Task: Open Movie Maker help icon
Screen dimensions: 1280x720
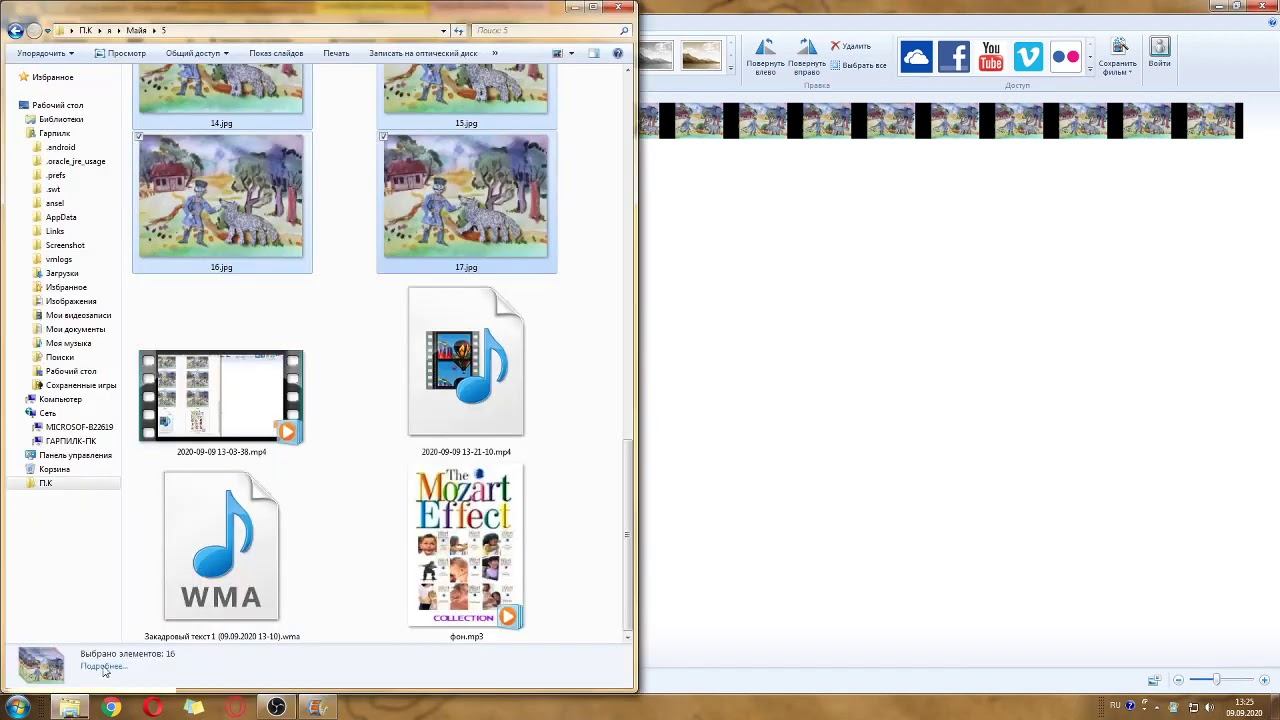Action: coord(1274,21)
